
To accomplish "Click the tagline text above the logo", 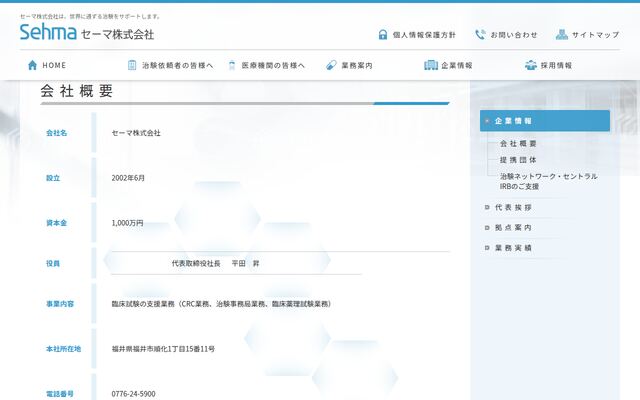I will pyautogui.click(x=90, y=16).
